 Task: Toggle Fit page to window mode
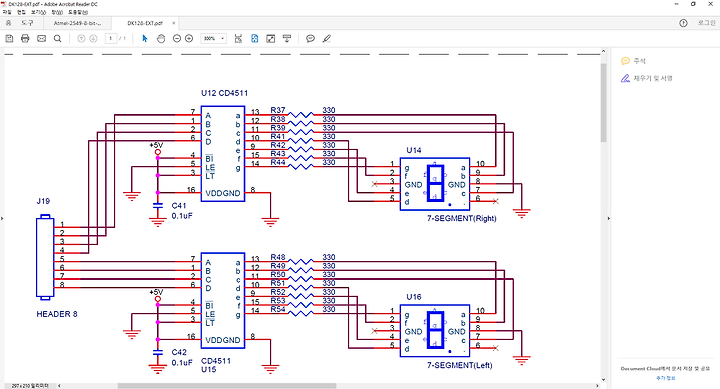[254, 39]
